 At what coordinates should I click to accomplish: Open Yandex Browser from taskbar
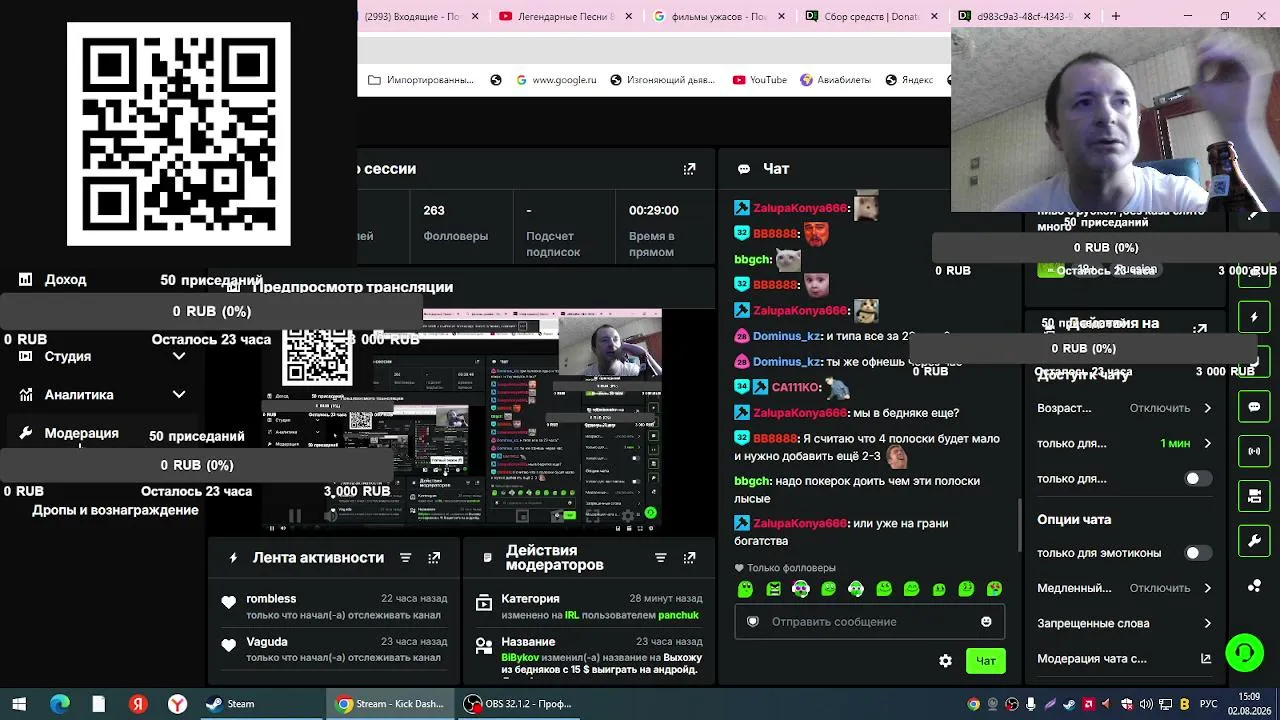click(177, 704)
